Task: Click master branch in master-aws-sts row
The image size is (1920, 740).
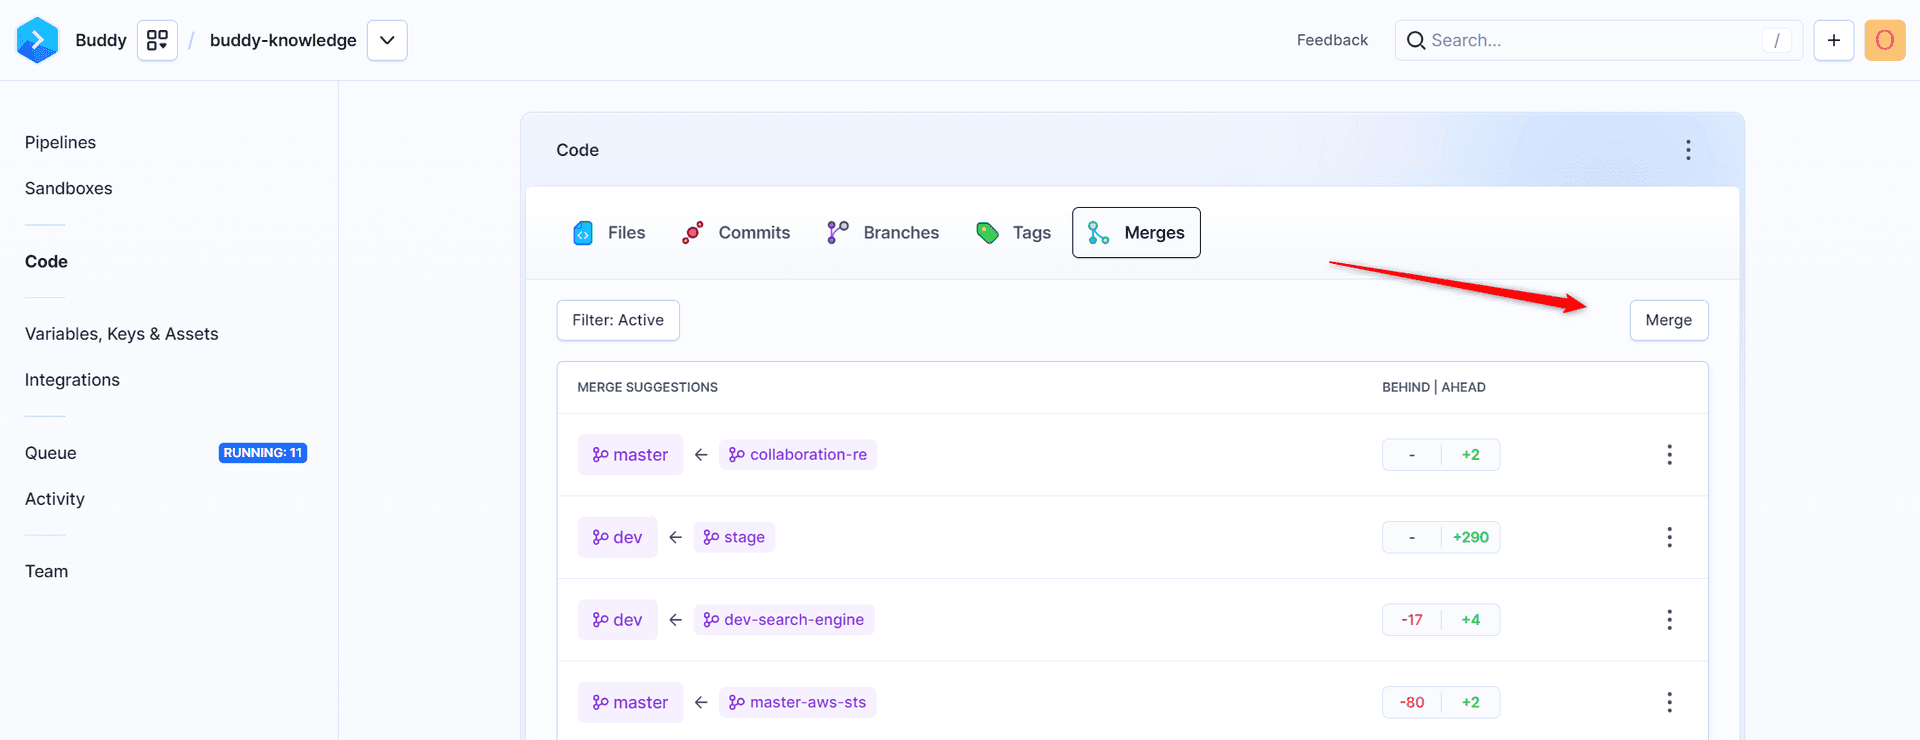Action: tap(630, 702)
